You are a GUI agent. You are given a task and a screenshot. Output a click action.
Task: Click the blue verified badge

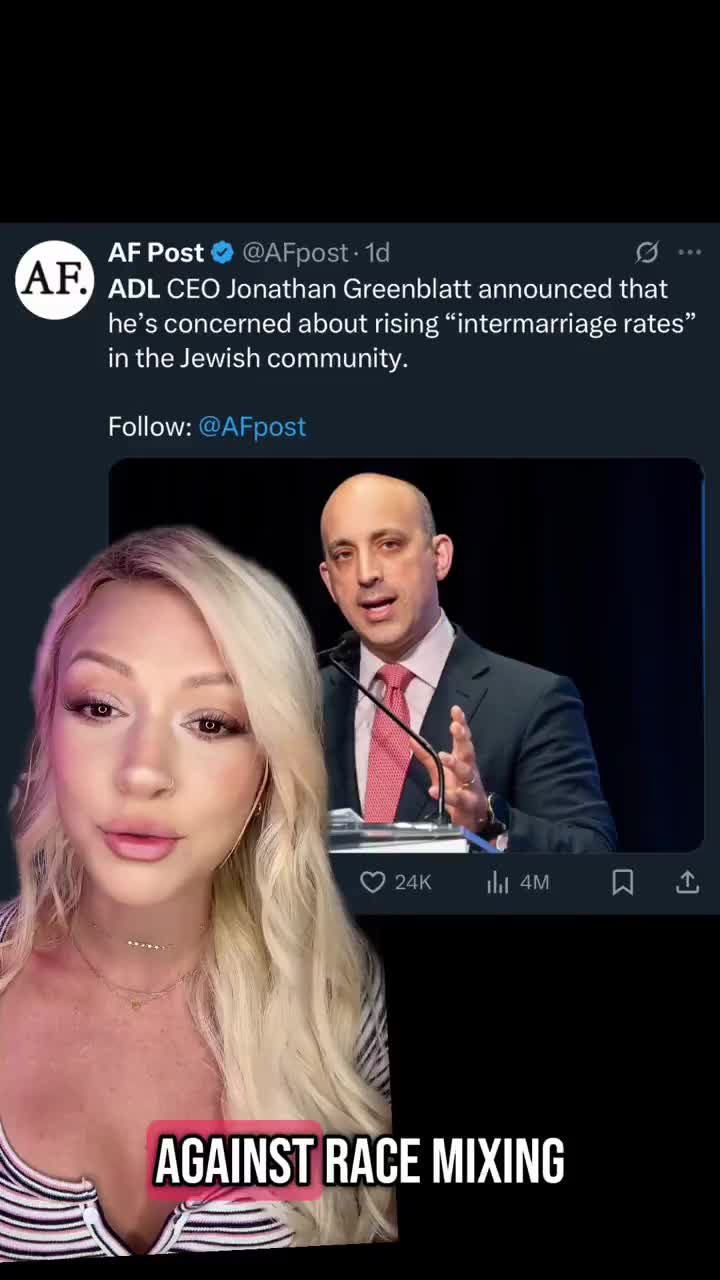click(222, 253)
